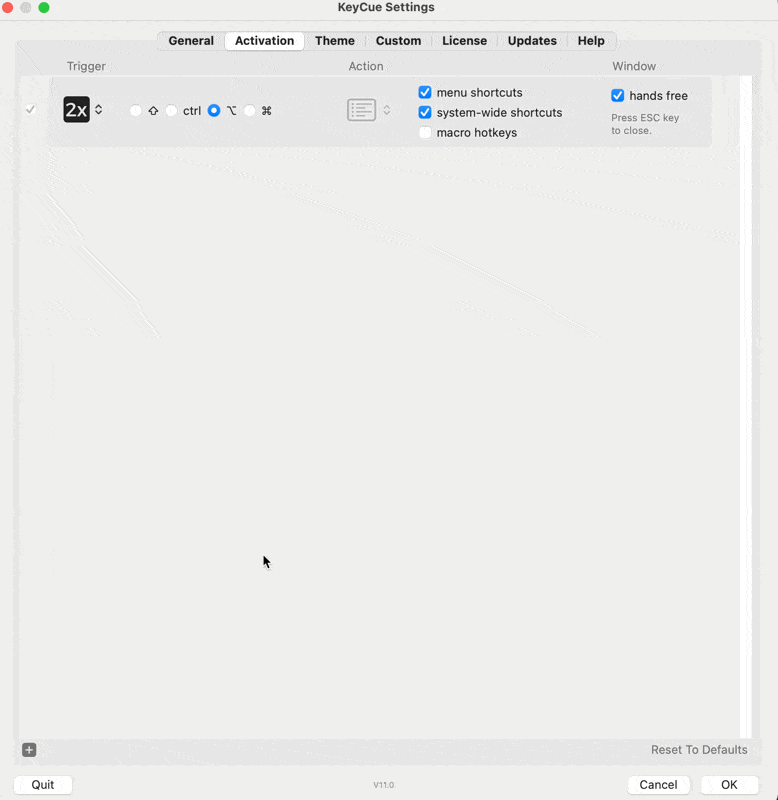Viewport: 778px width, 800px height.
Task: Toggle the trigger row enabled checkmark
Action: tap(31, 109)
